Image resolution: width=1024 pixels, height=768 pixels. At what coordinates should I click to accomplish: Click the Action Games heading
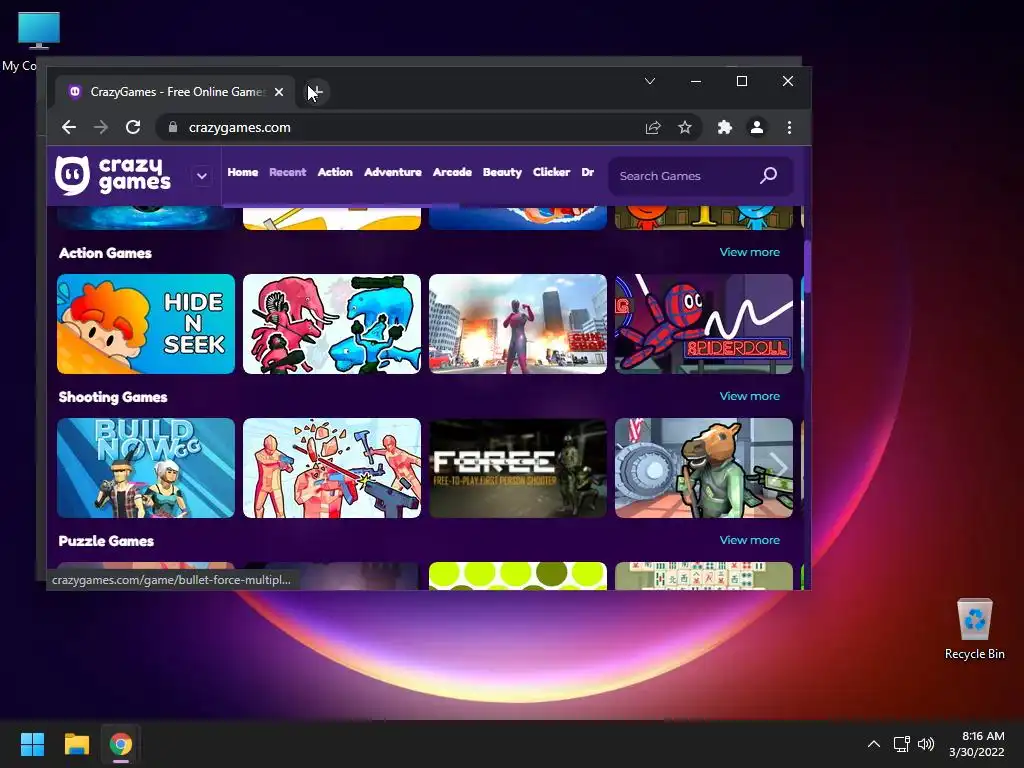point(105,253)
